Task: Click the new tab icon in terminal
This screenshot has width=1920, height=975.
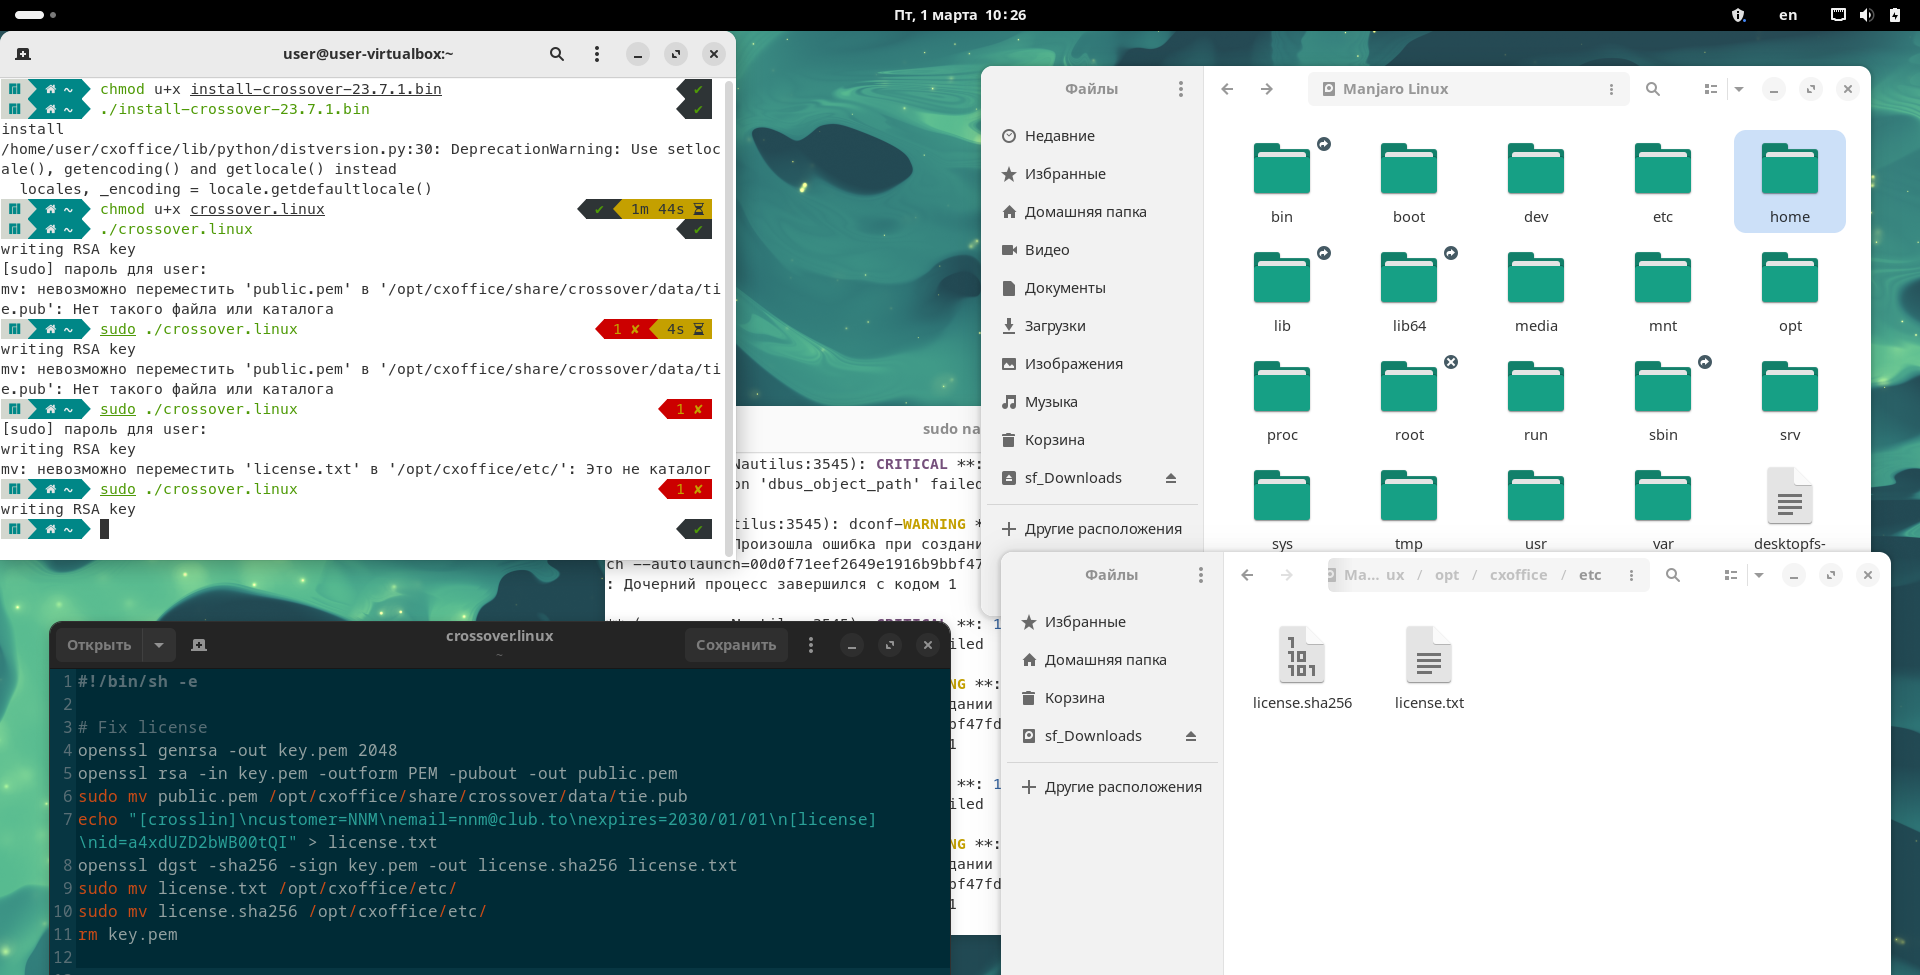Action: [23, 54]
